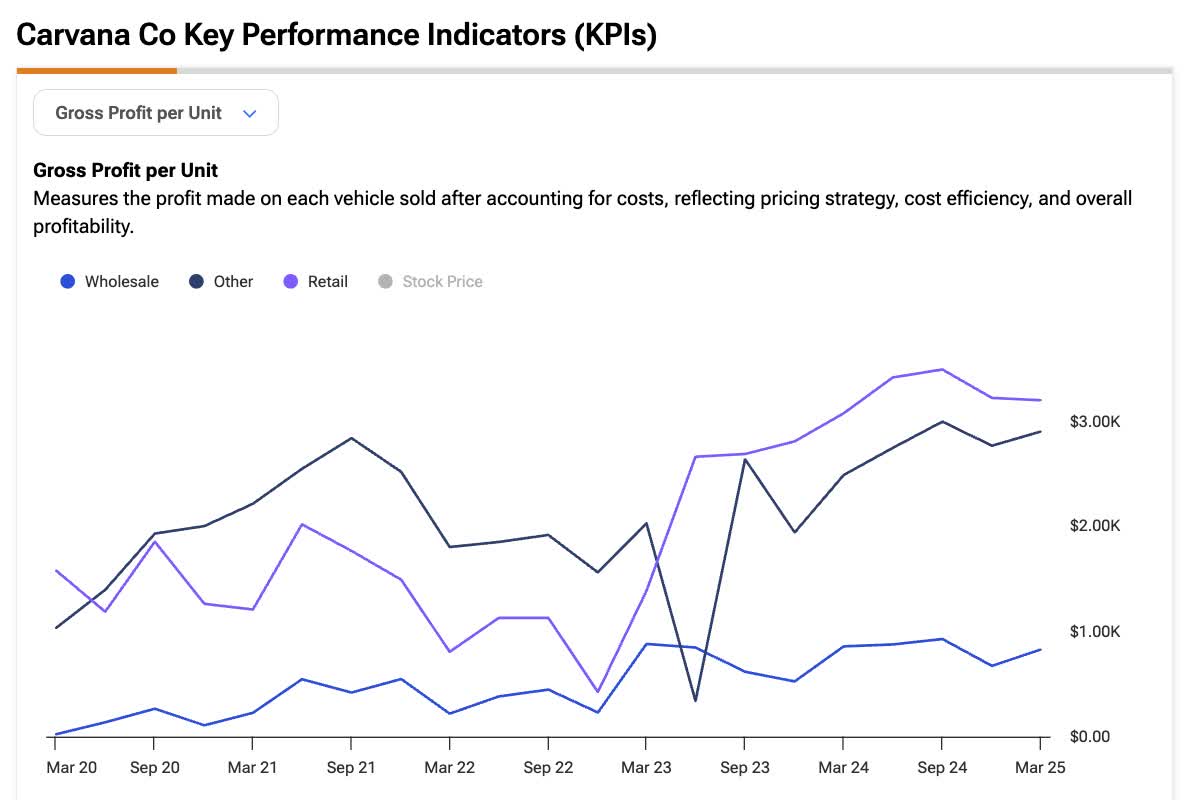Click the dropdown chevron arrow icon
1192x800 pixels.
[249, 113]
